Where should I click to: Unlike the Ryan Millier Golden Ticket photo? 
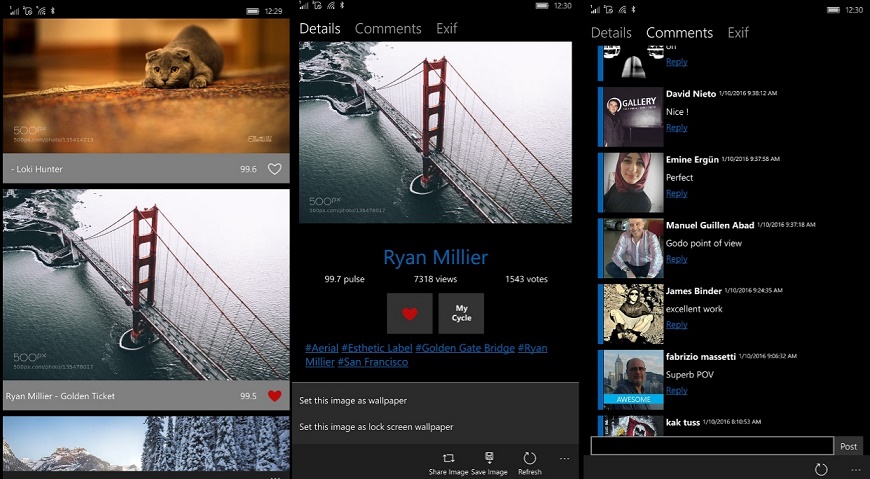point(275,396)
